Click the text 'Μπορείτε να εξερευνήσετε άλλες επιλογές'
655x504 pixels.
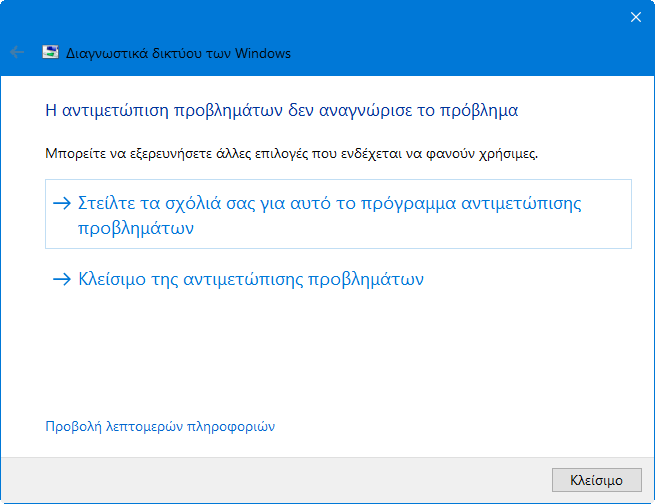click(170, 155)
